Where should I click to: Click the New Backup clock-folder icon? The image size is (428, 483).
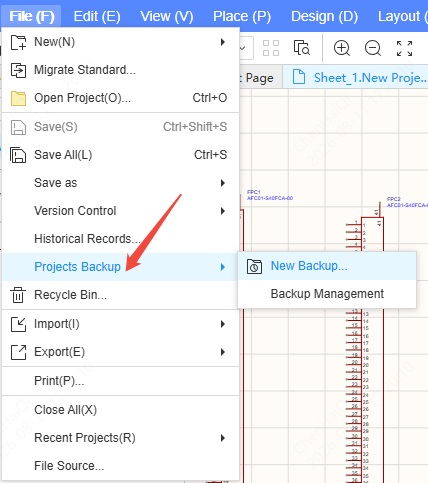click(x=254, y=266)
